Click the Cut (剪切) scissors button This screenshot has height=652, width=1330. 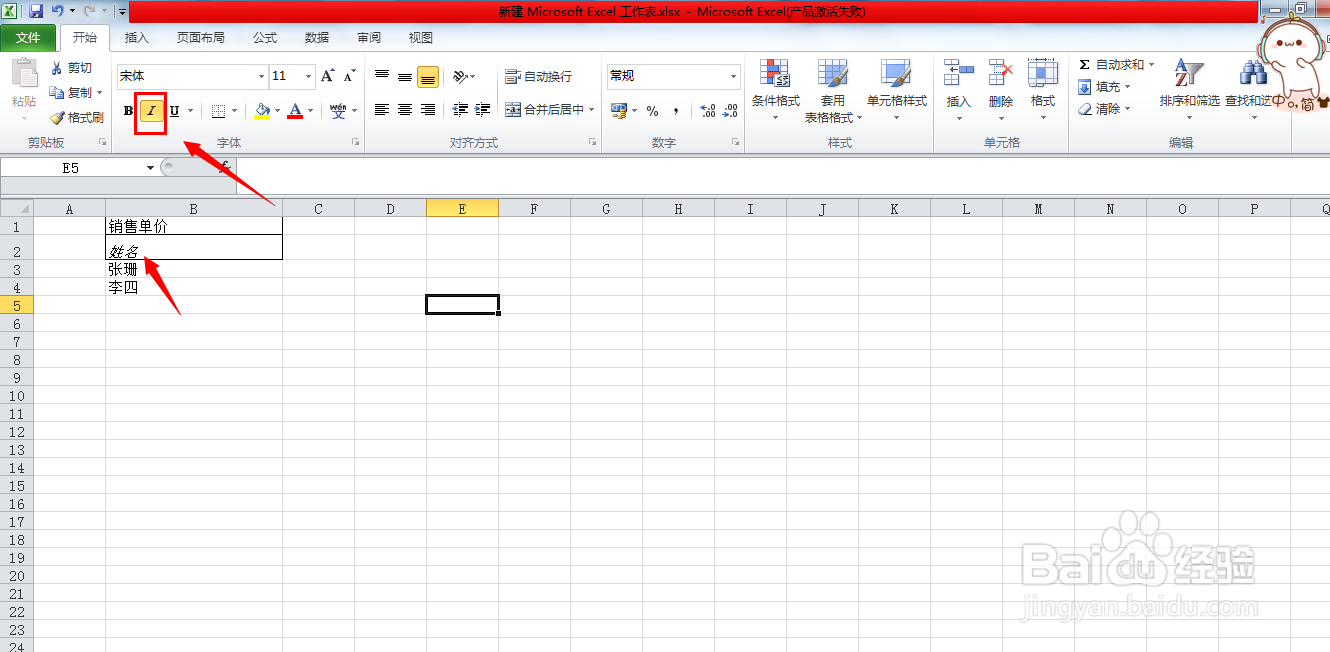pos(71,68)
